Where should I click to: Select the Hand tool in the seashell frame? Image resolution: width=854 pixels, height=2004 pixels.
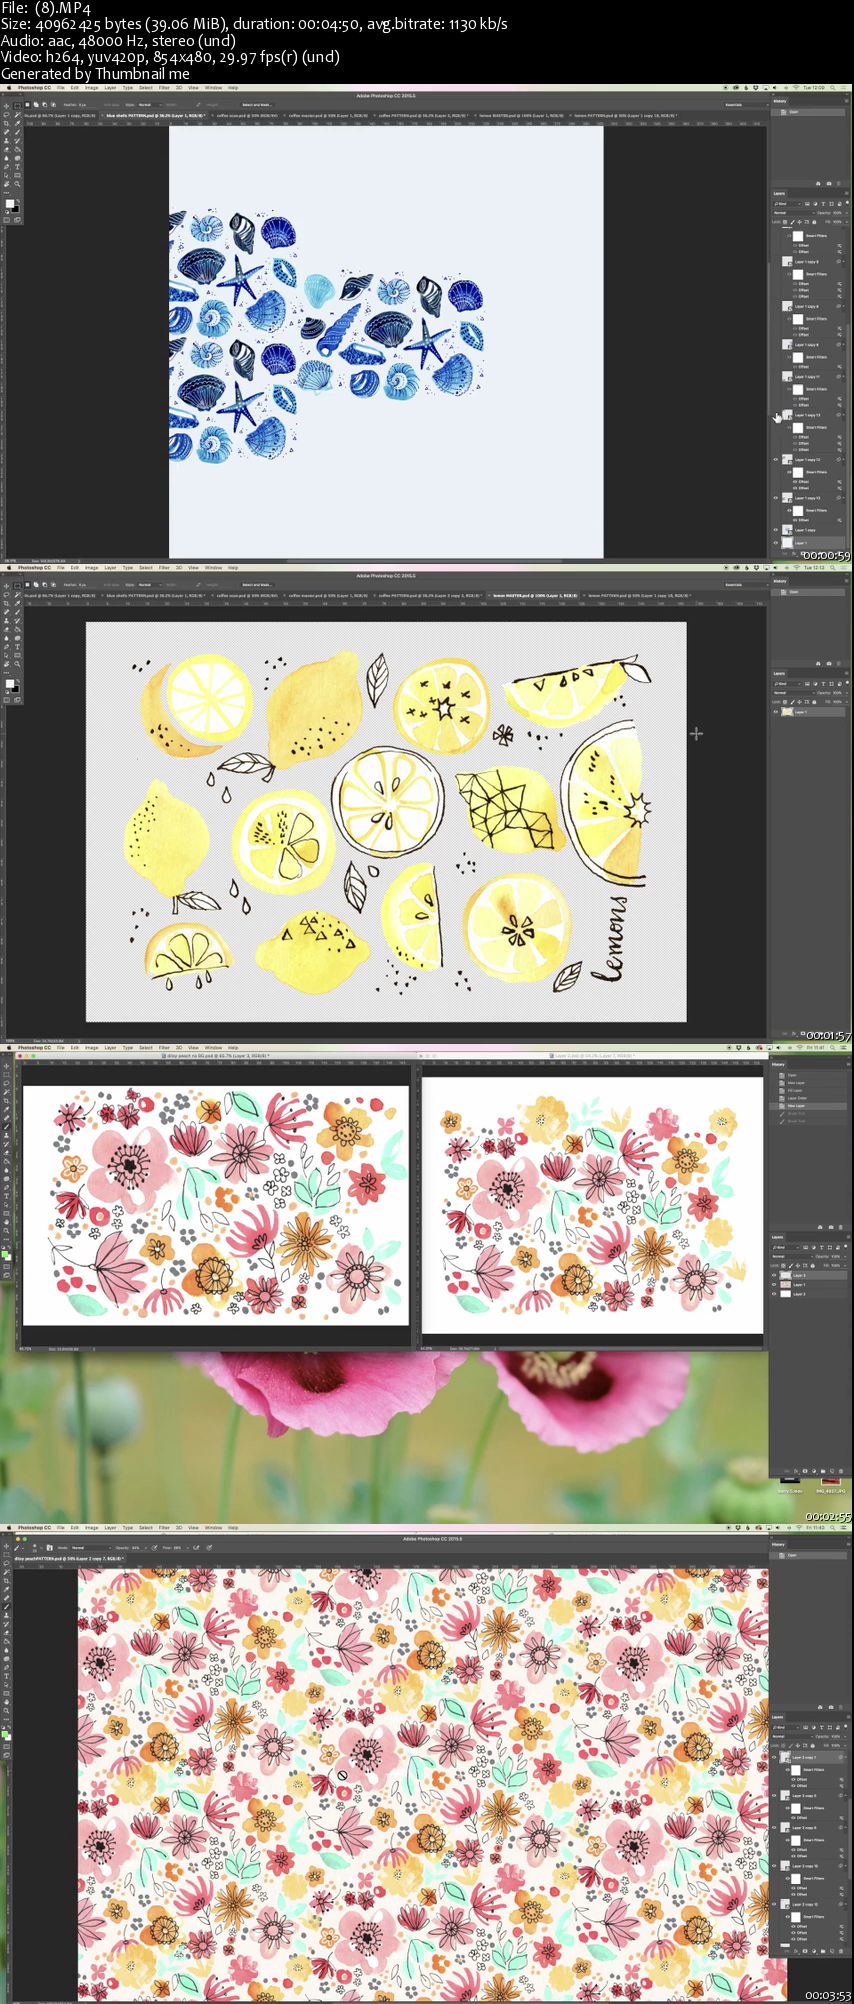click(6, 184)
